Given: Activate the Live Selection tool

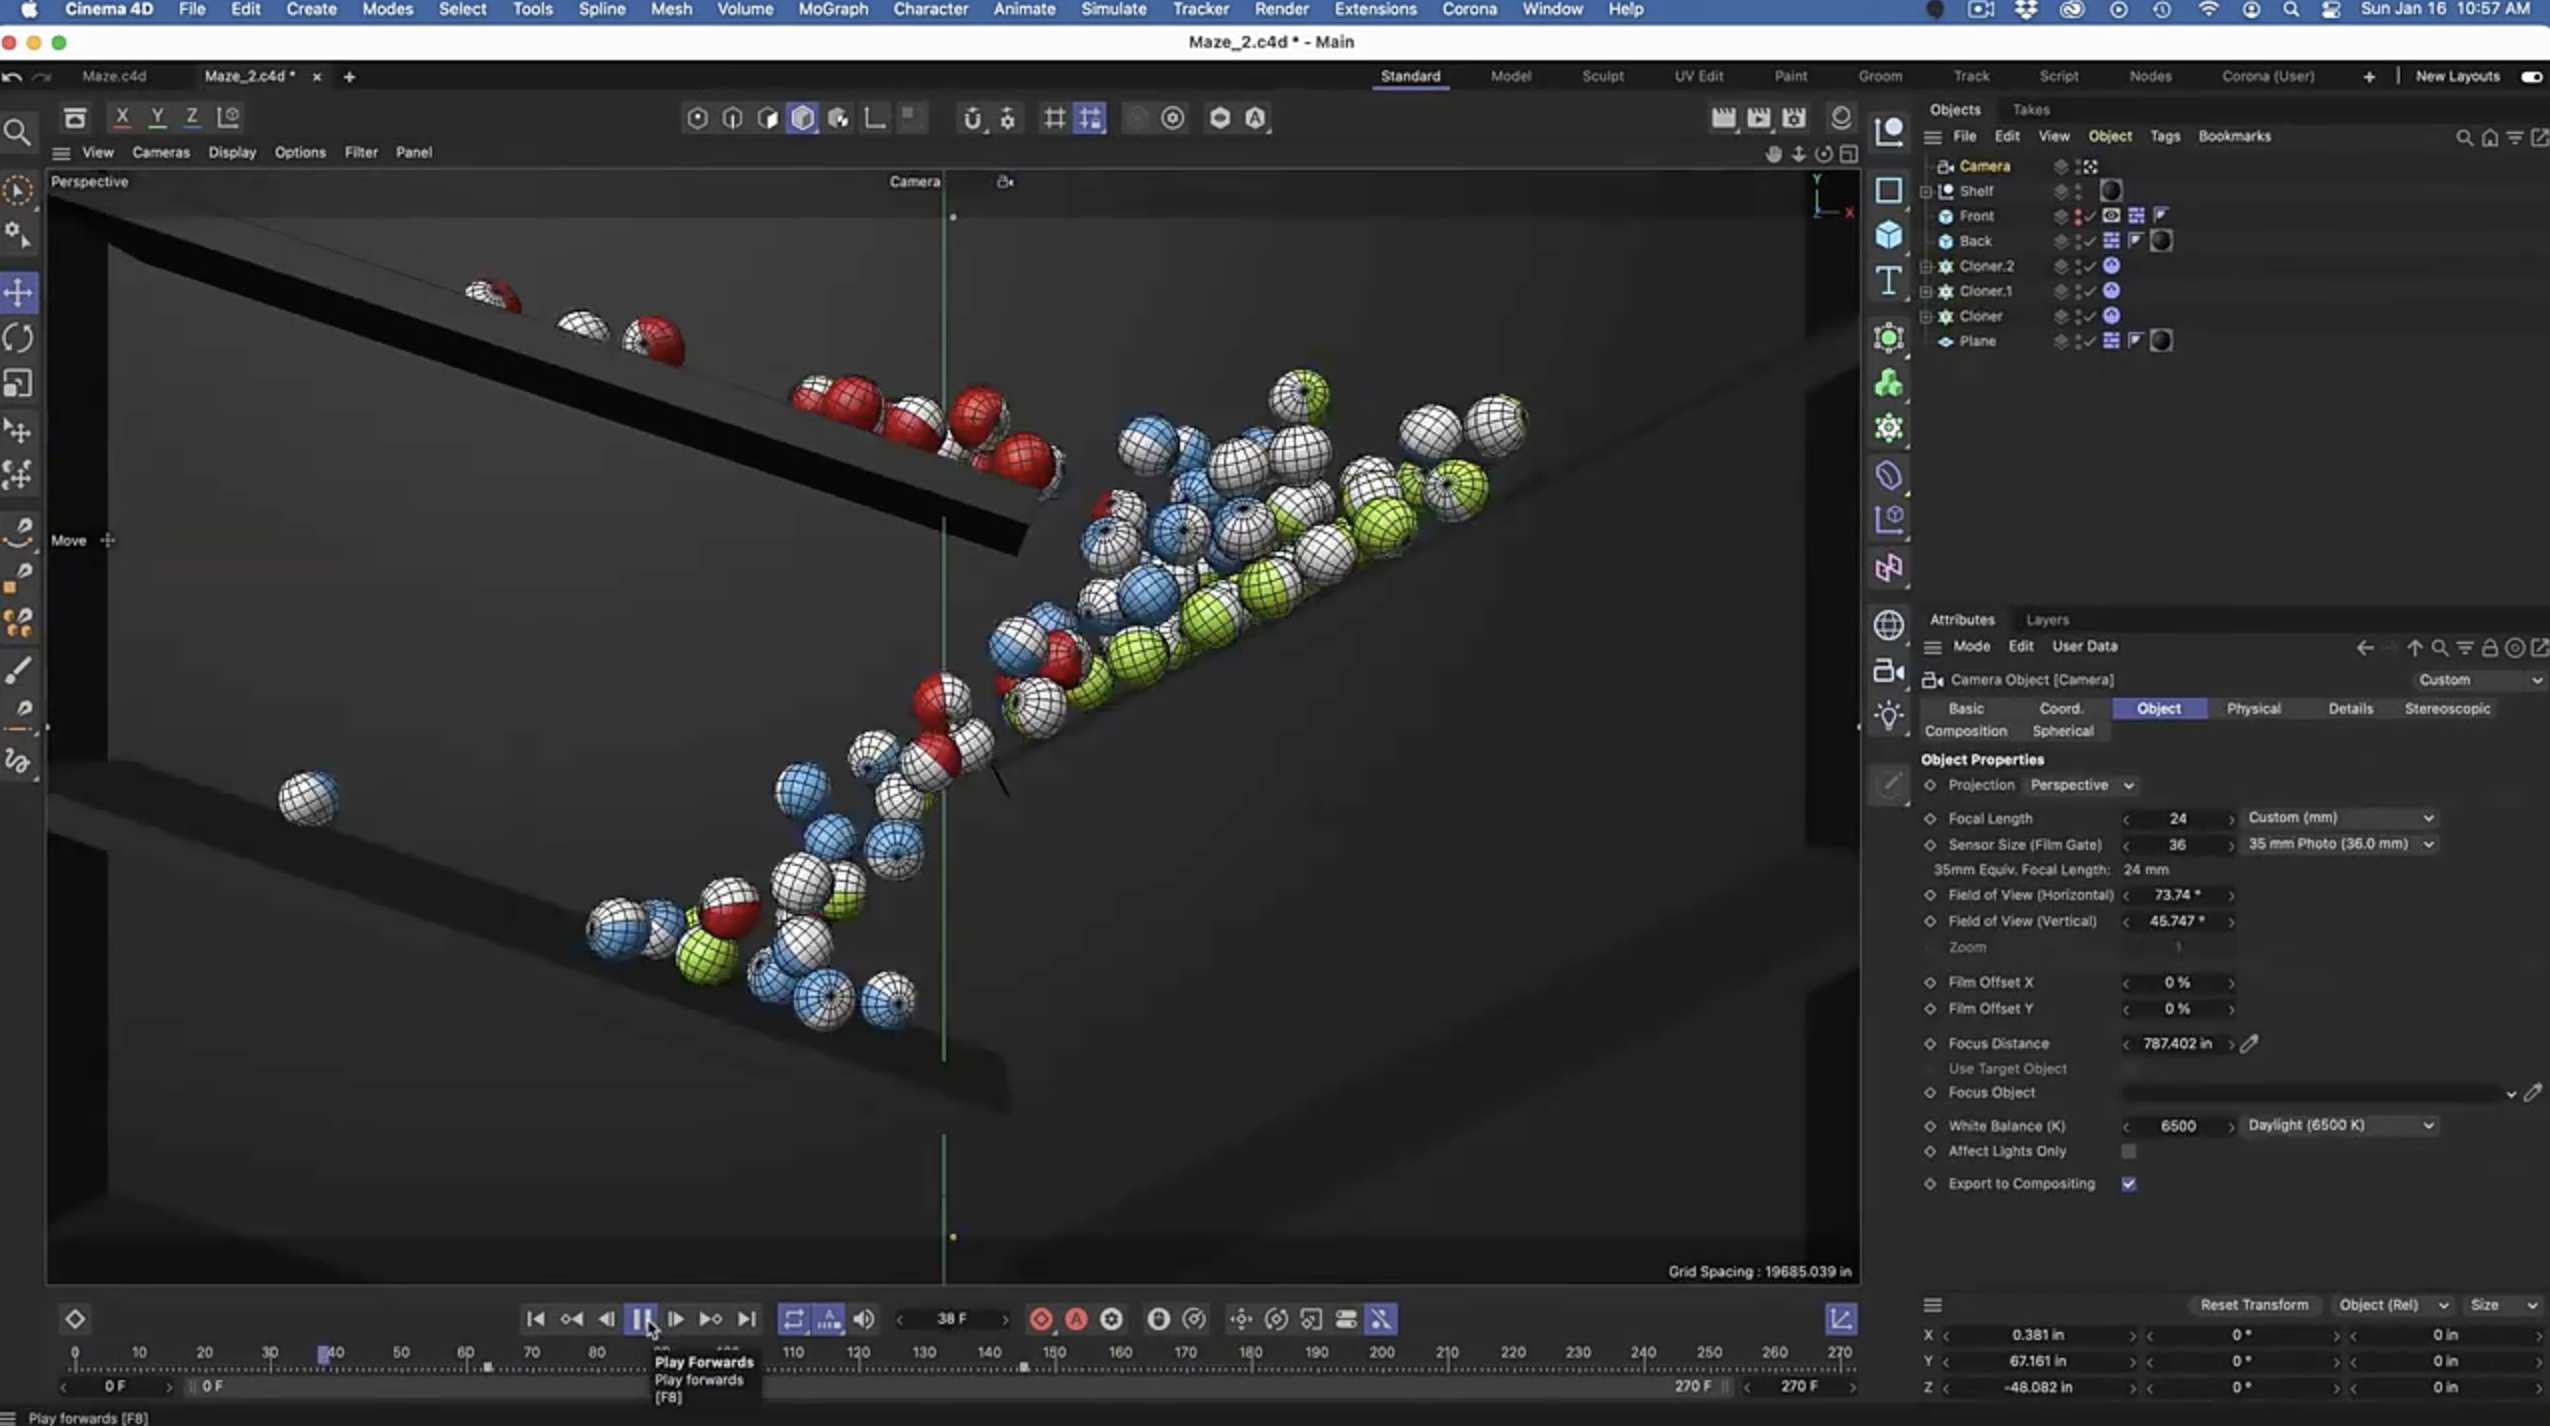Looking at the screenshot, I should pos(19,190).
